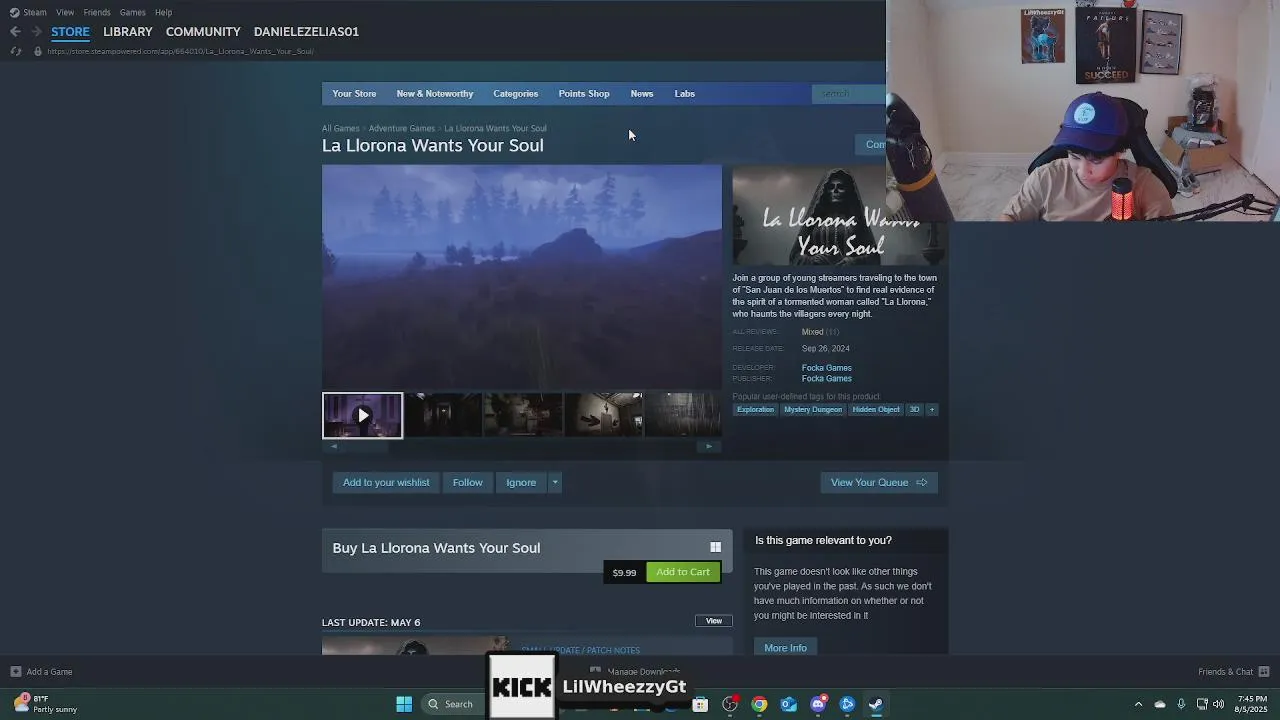Image resolution: width=1280 pixels, height=720 pixels.
Task: Open the Friends menu
Action: click(x=97, y=12)
